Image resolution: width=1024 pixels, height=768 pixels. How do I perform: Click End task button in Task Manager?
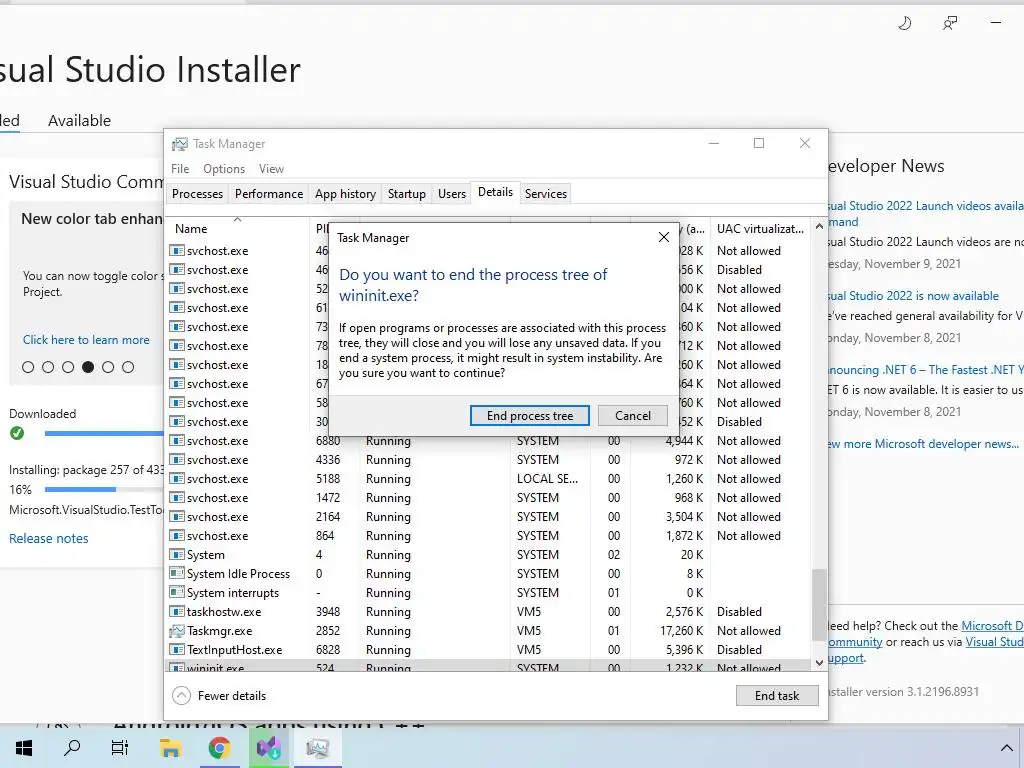pos(776,696)
